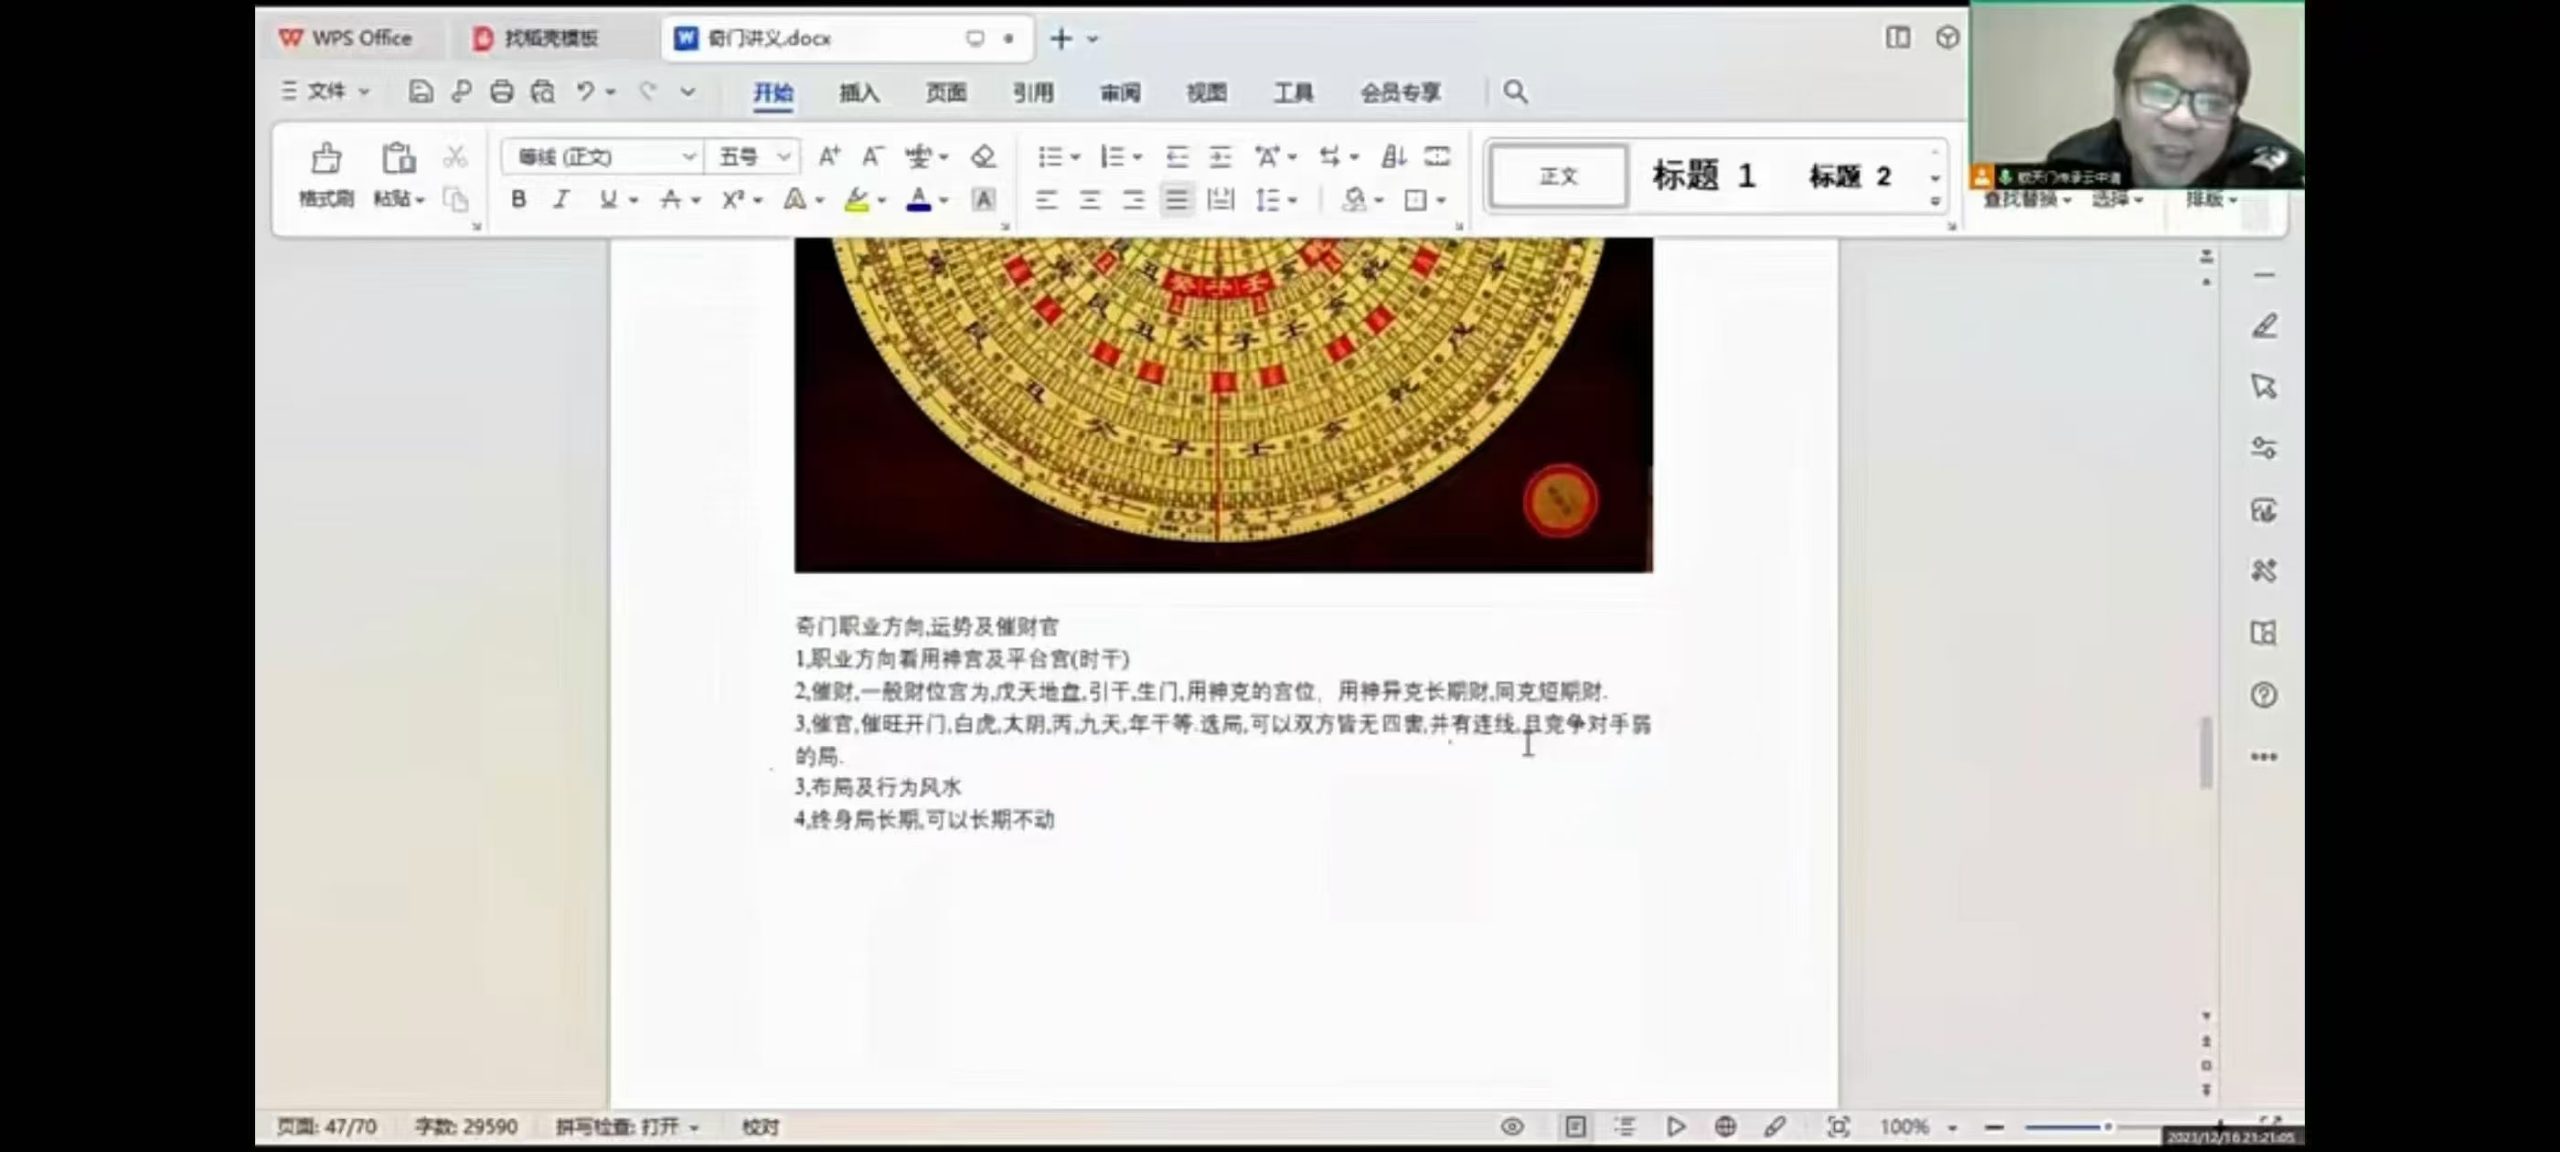The image size is (2560, 1152).
Task: Apply the 正文 style
Action: (x=1558, y=176)
